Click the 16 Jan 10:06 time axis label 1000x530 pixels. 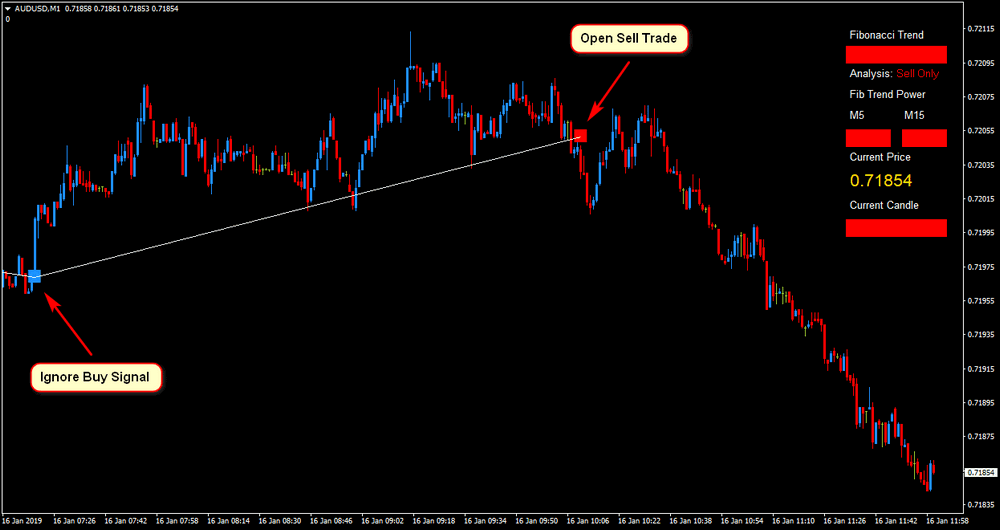click(x=589, y=521)
